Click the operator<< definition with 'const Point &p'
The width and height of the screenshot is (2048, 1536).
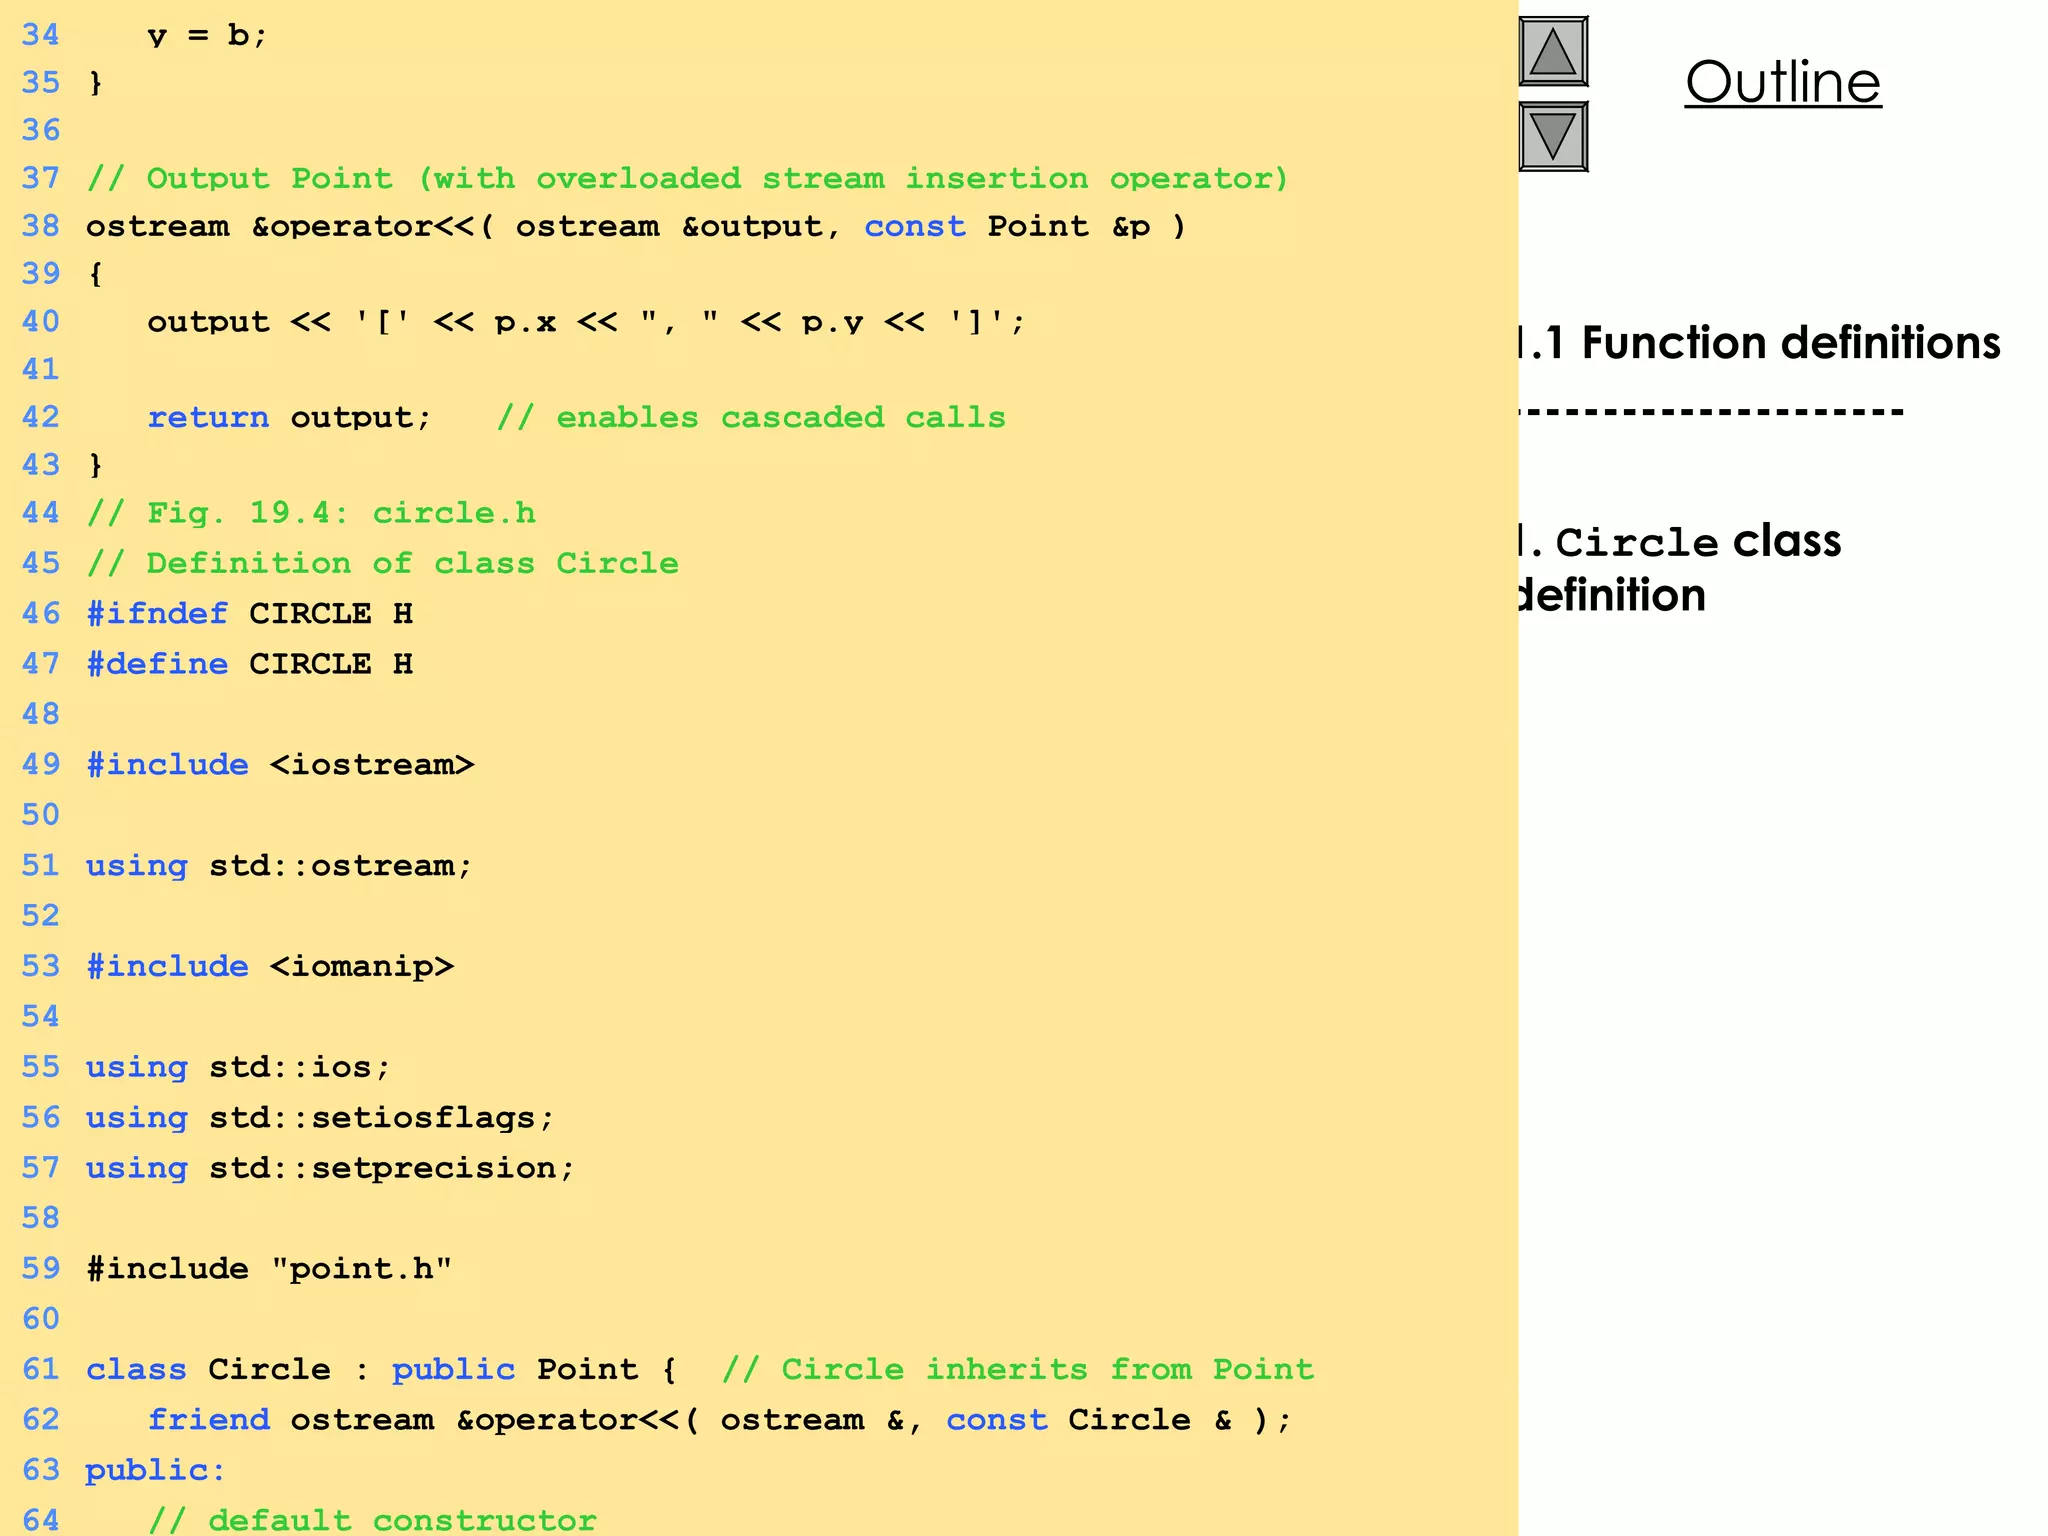tap(636, 226)
